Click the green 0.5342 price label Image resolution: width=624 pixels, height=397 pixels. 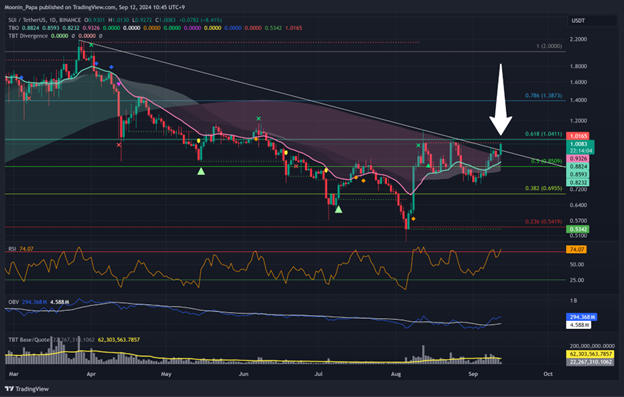click(x=578, y=229)
